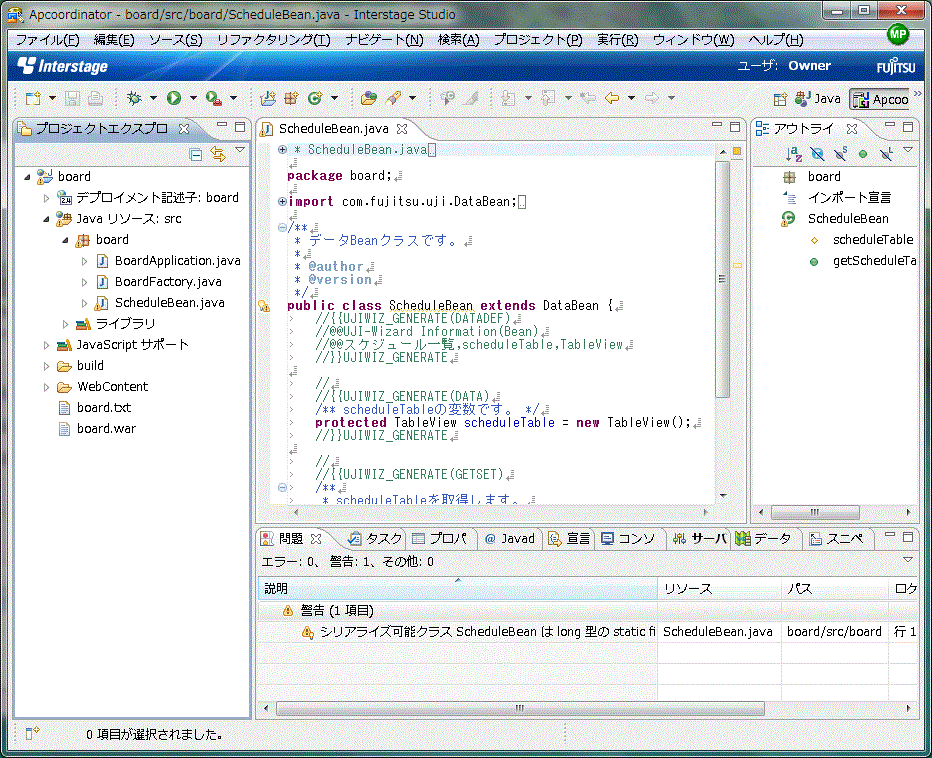Click the Run External Tools icon
Viewport: 932px width, 758px height.
tap(213, 98)
